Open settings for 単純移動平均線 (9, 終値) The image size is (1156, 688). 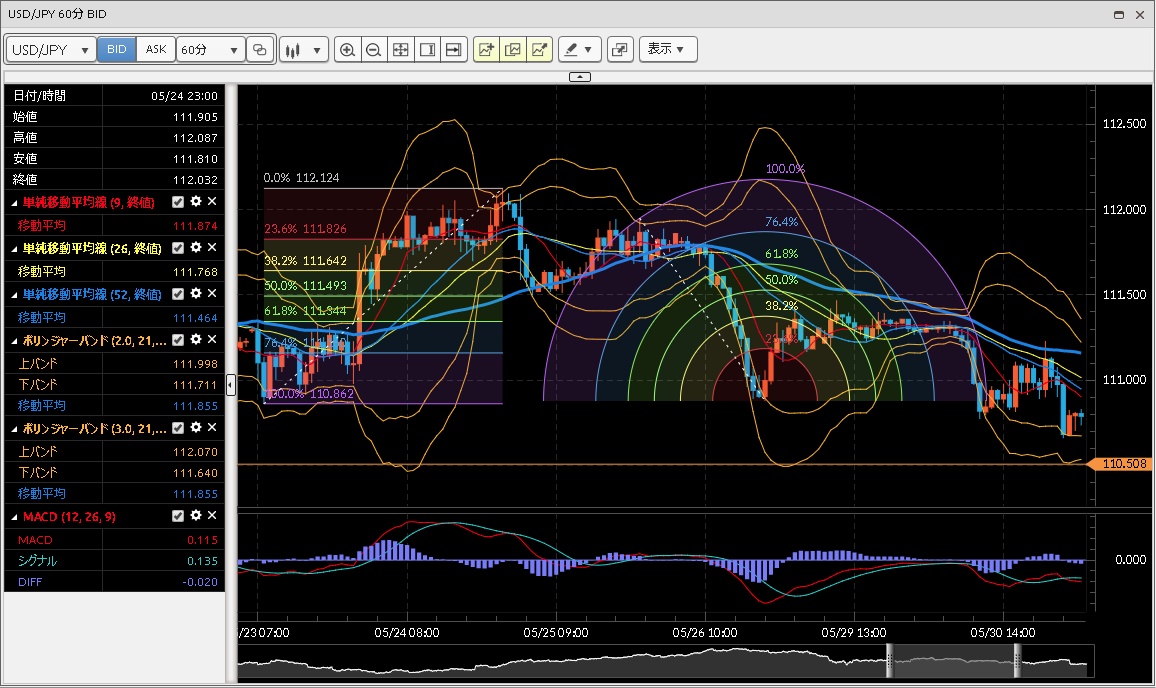point(195,201)
